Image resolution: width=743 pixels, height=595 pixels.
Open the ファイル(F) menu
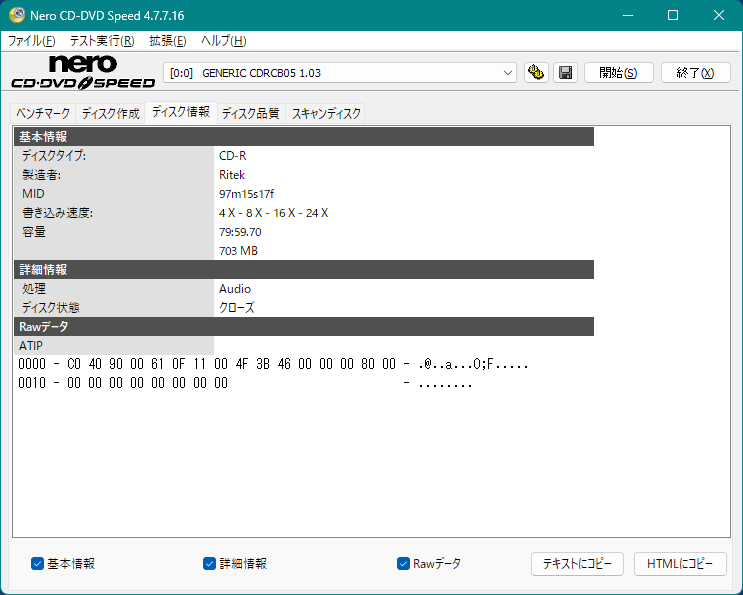click(32, 41)
